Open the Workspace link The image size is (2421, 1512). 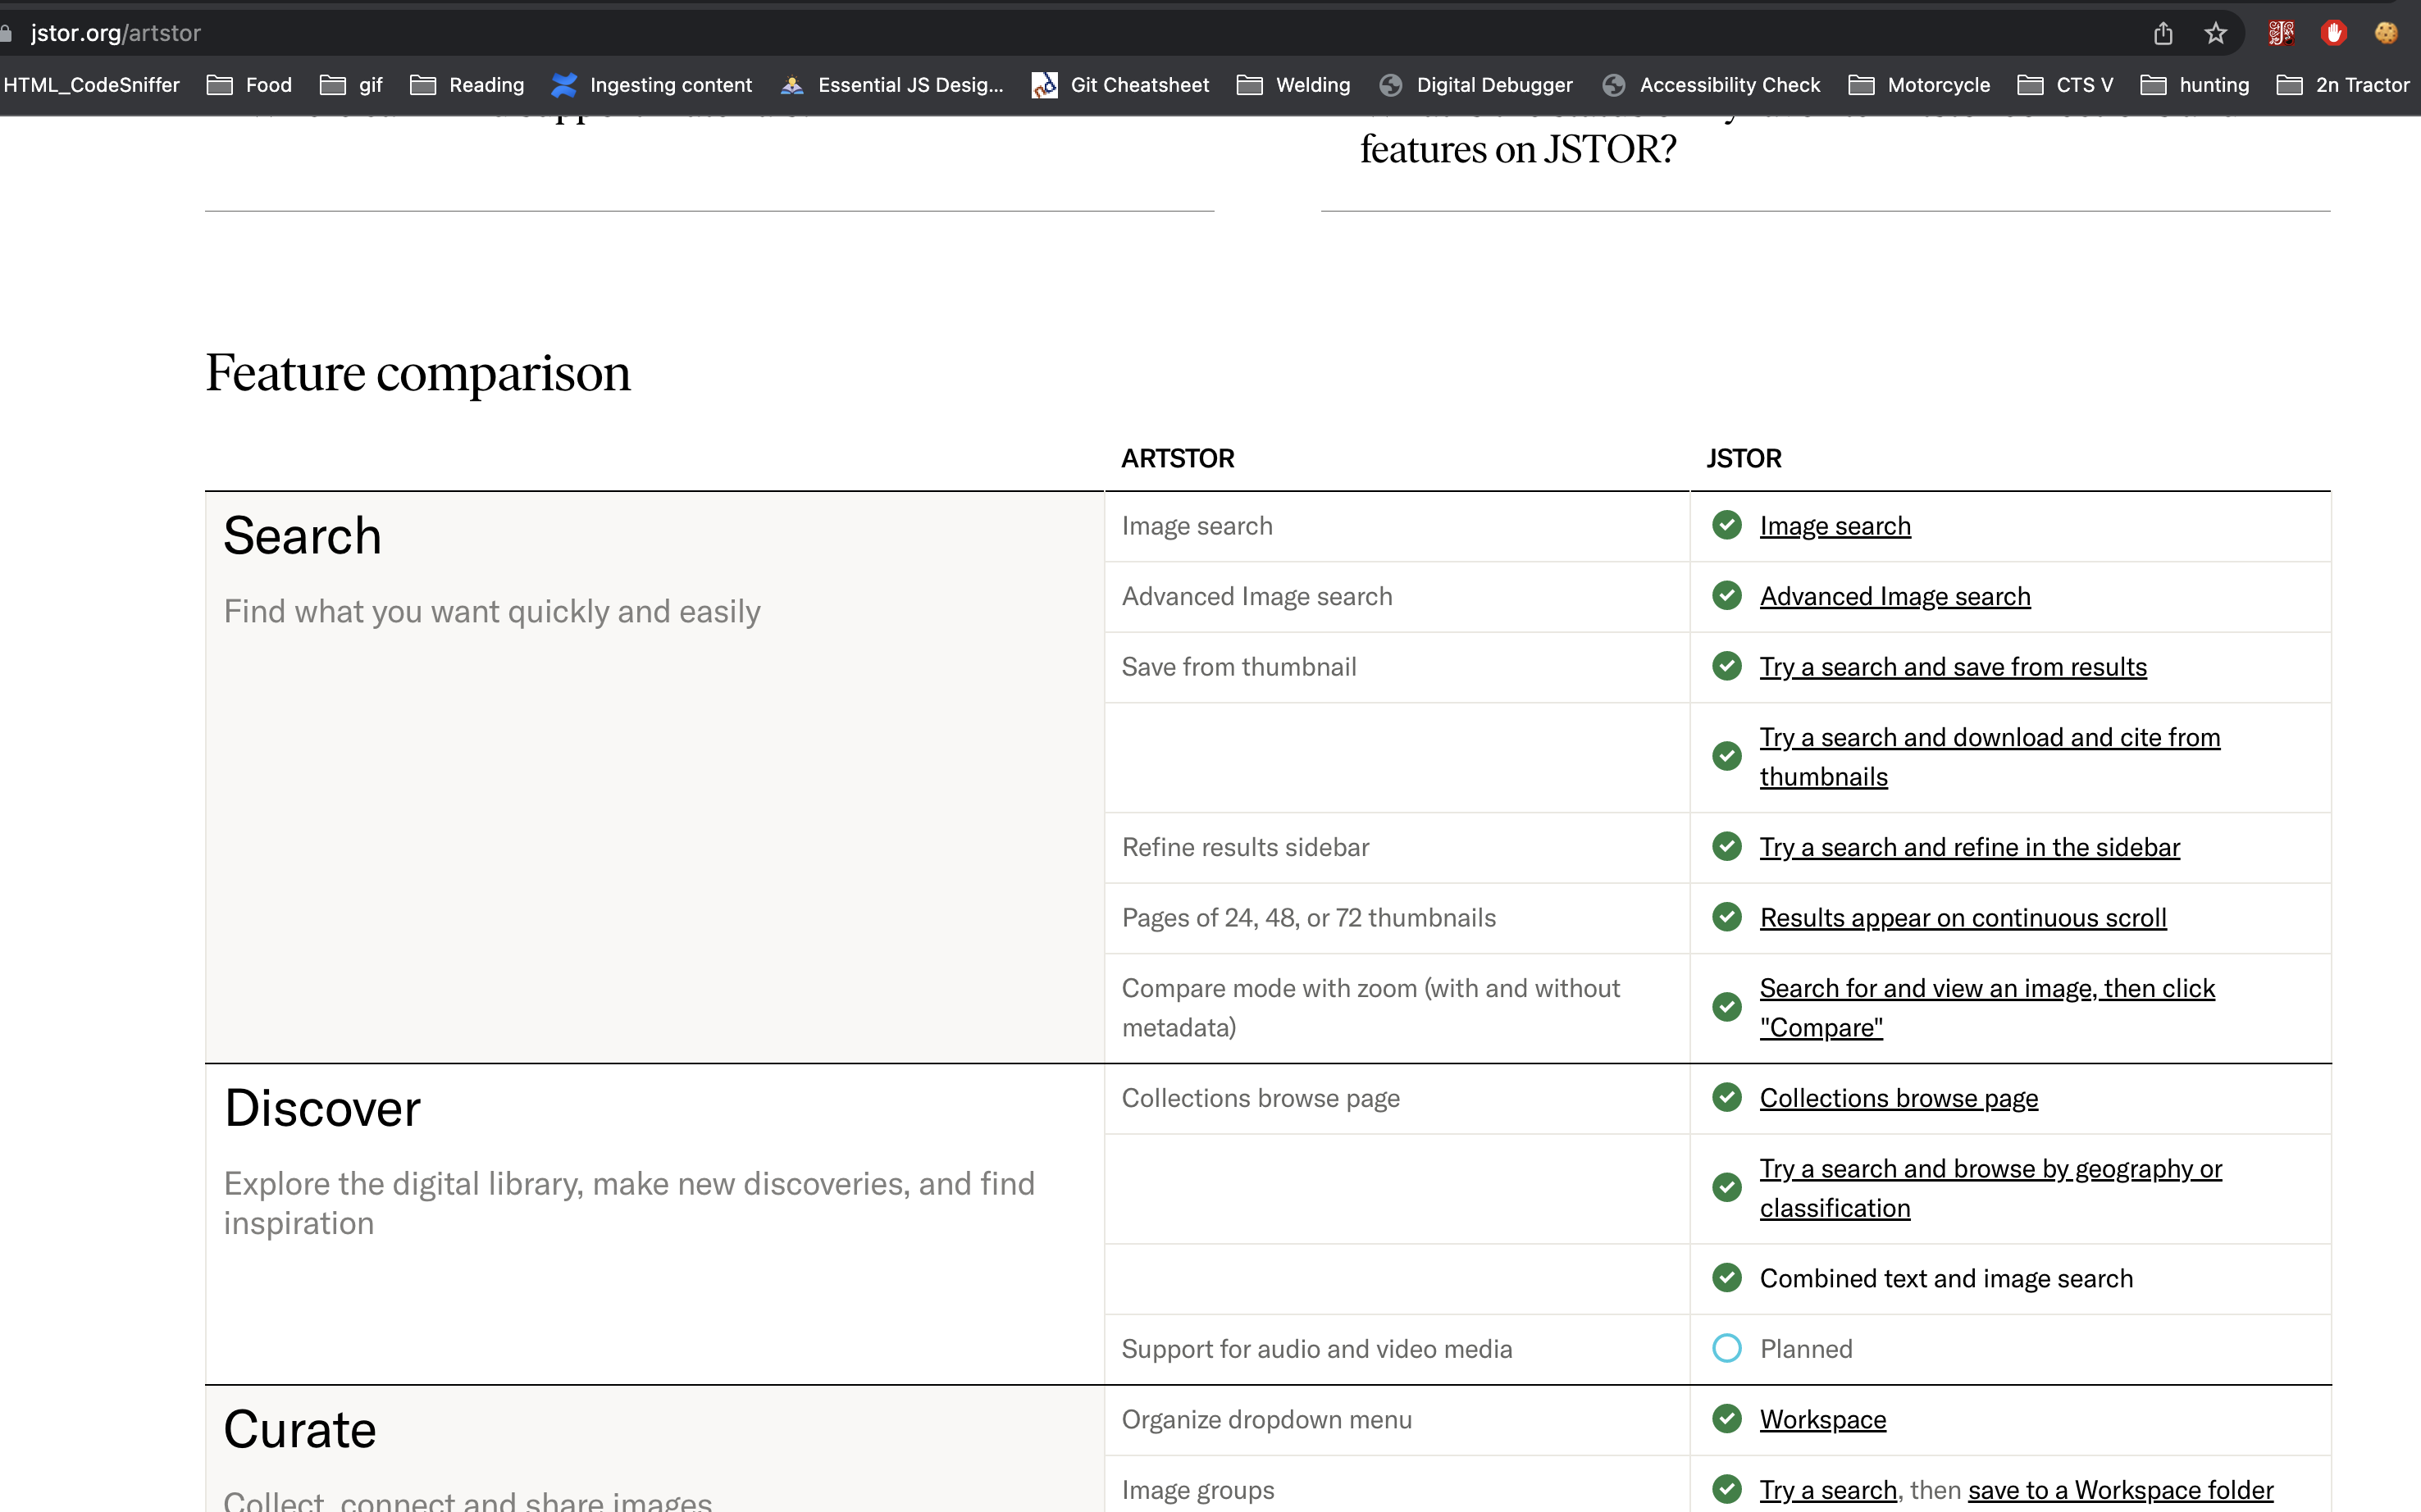click(x=1823, y=1420)
